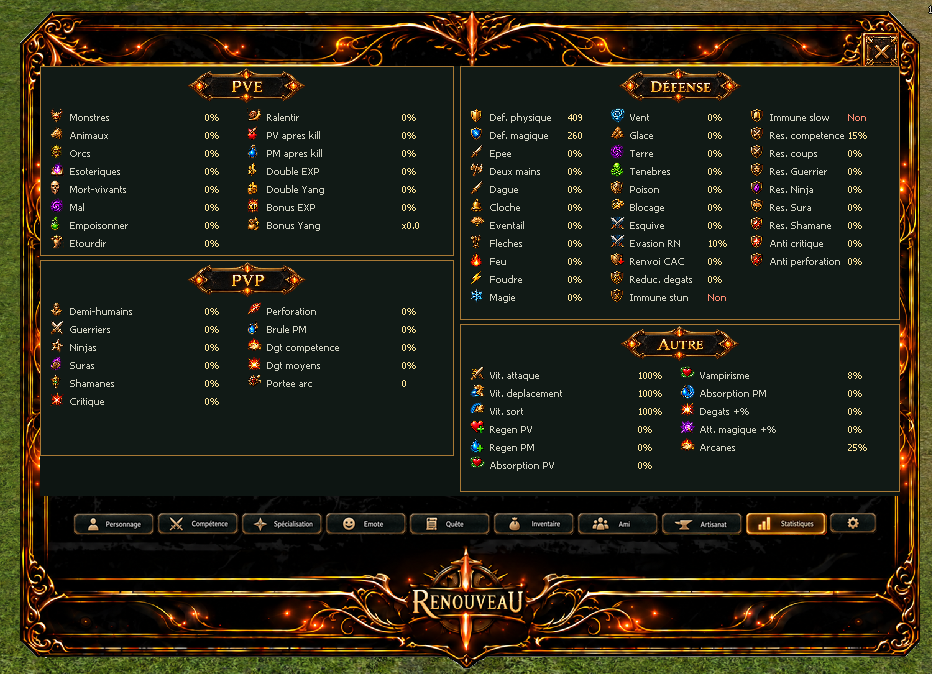The width and height of the screenshot is (932, 674).
Task: Click the Def. magique blue shield icon
Action: tap(476, 134)
